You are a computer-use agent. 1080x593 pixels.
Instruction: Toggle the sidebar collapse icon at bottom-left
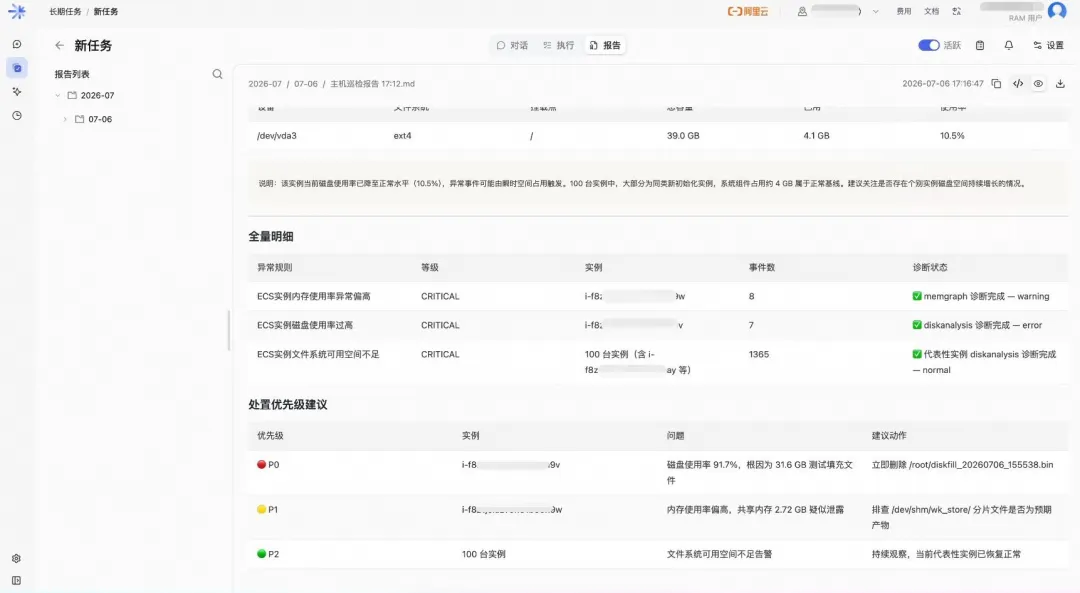17,581
